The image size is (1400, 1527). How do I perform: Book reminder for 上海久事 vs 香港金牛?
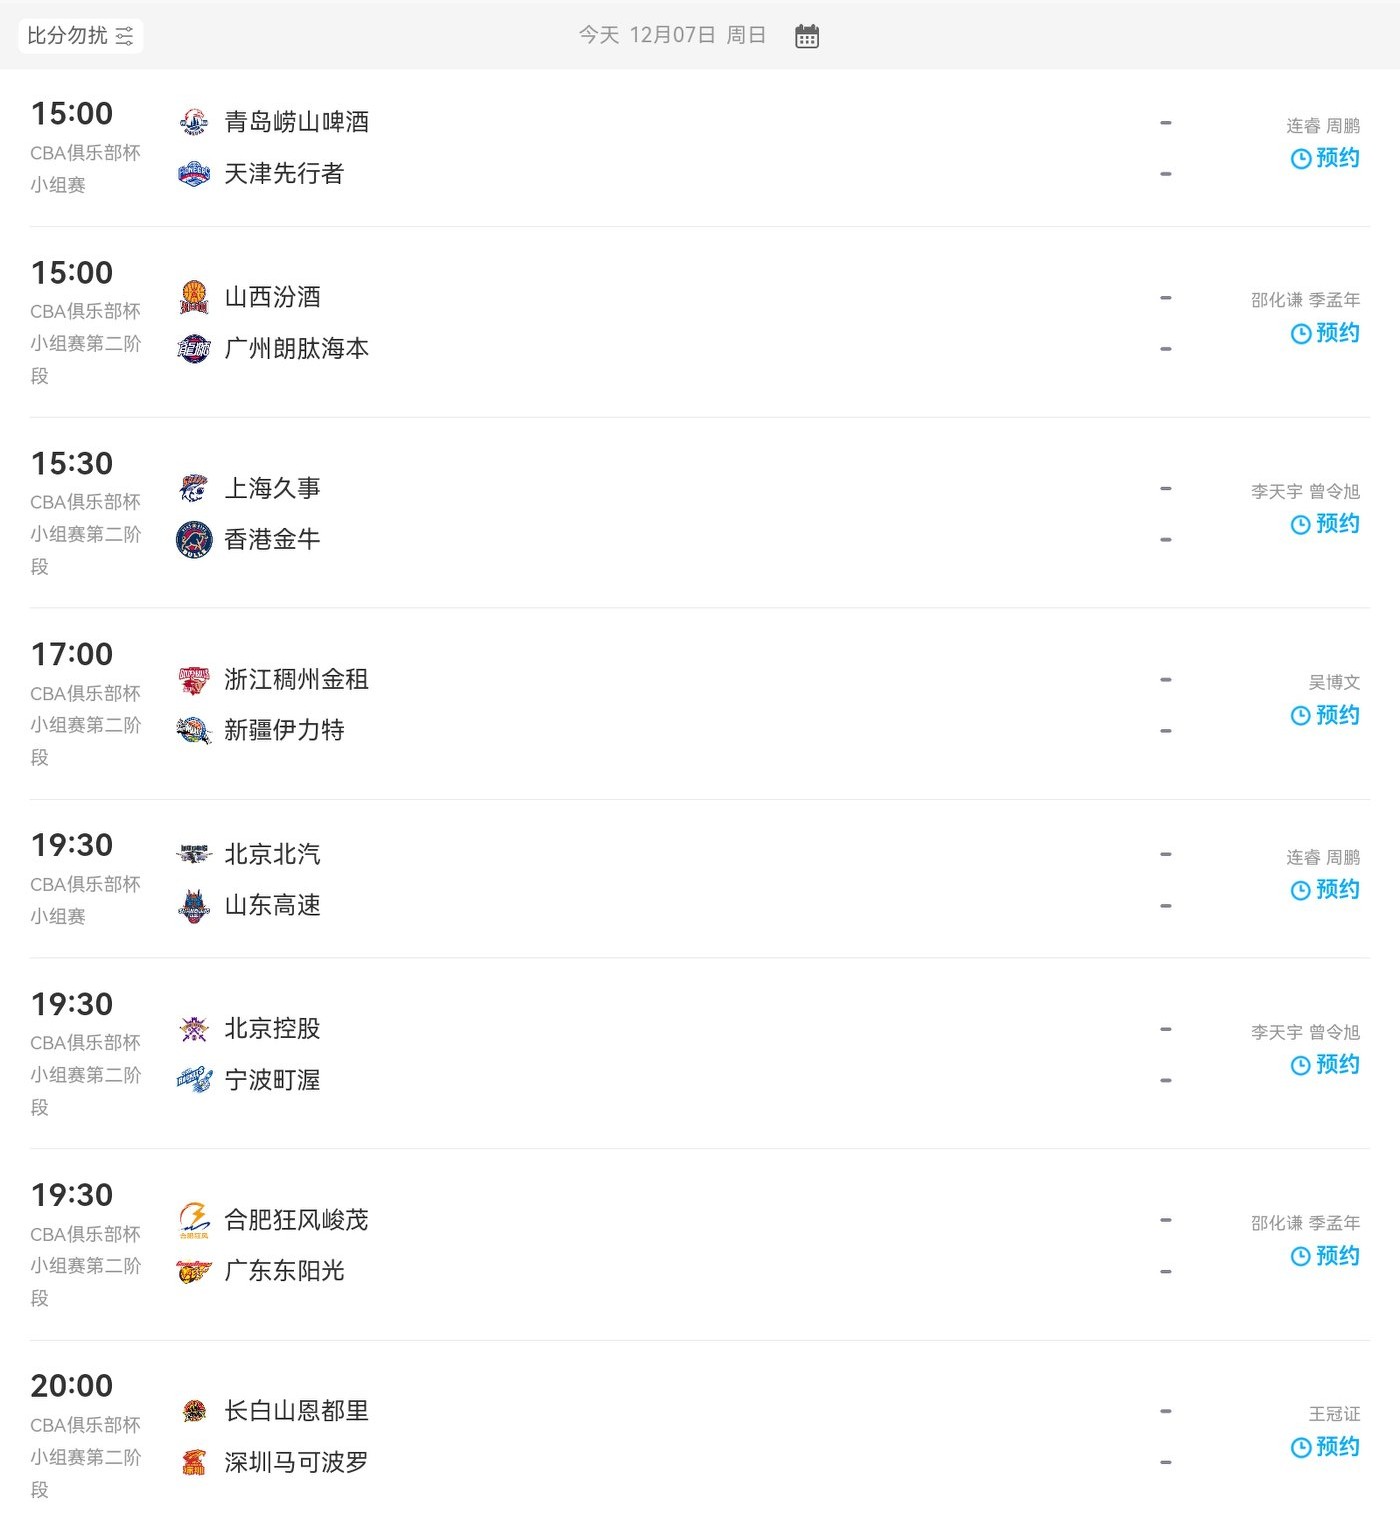(1325, 524)
